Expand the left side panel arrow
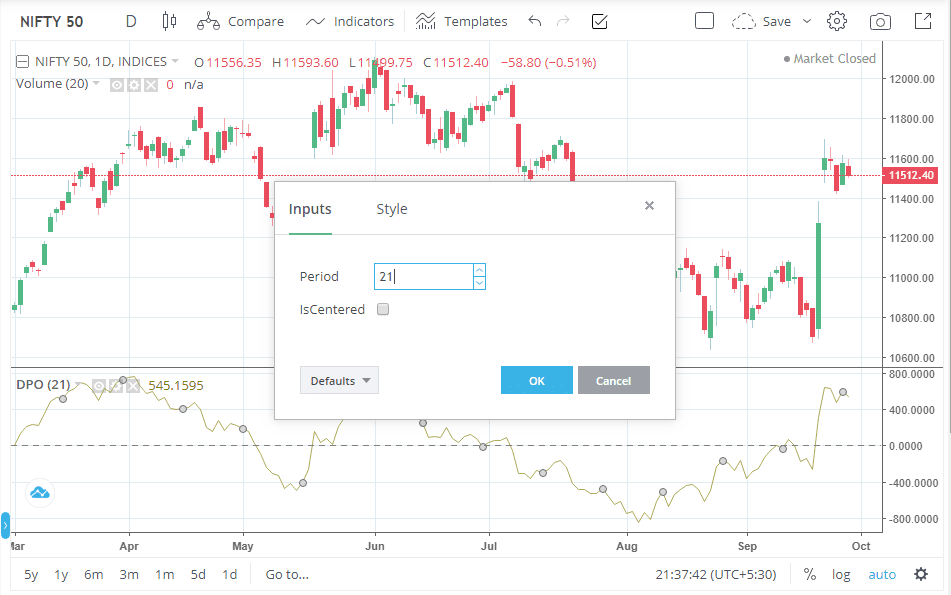 click(x=5, y=525)
